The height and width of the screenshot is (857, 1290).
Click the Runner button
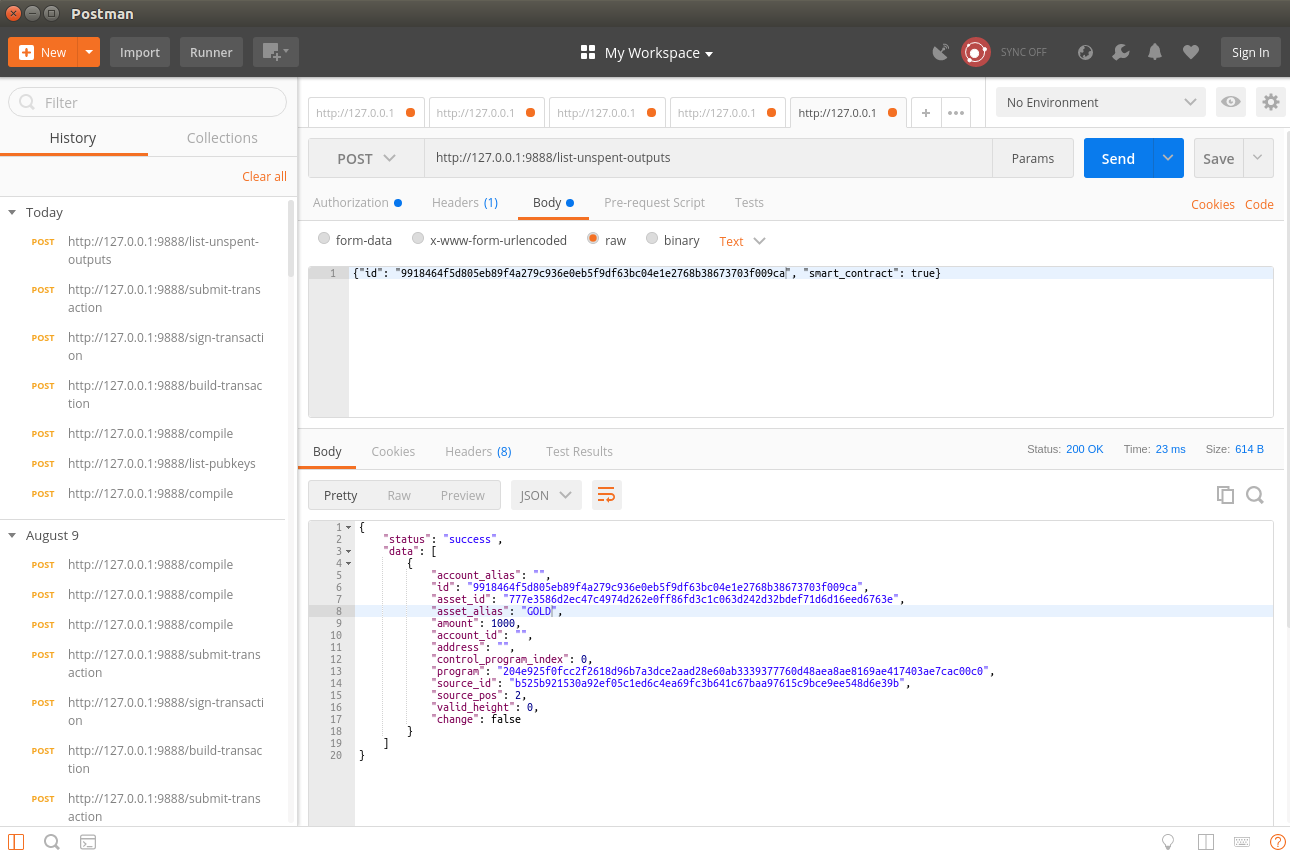coord(211,52)
